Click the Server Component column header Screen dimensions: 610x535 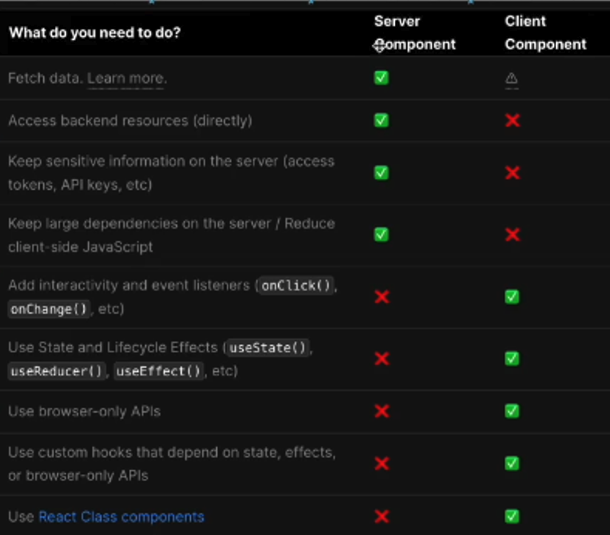point(414,33)
